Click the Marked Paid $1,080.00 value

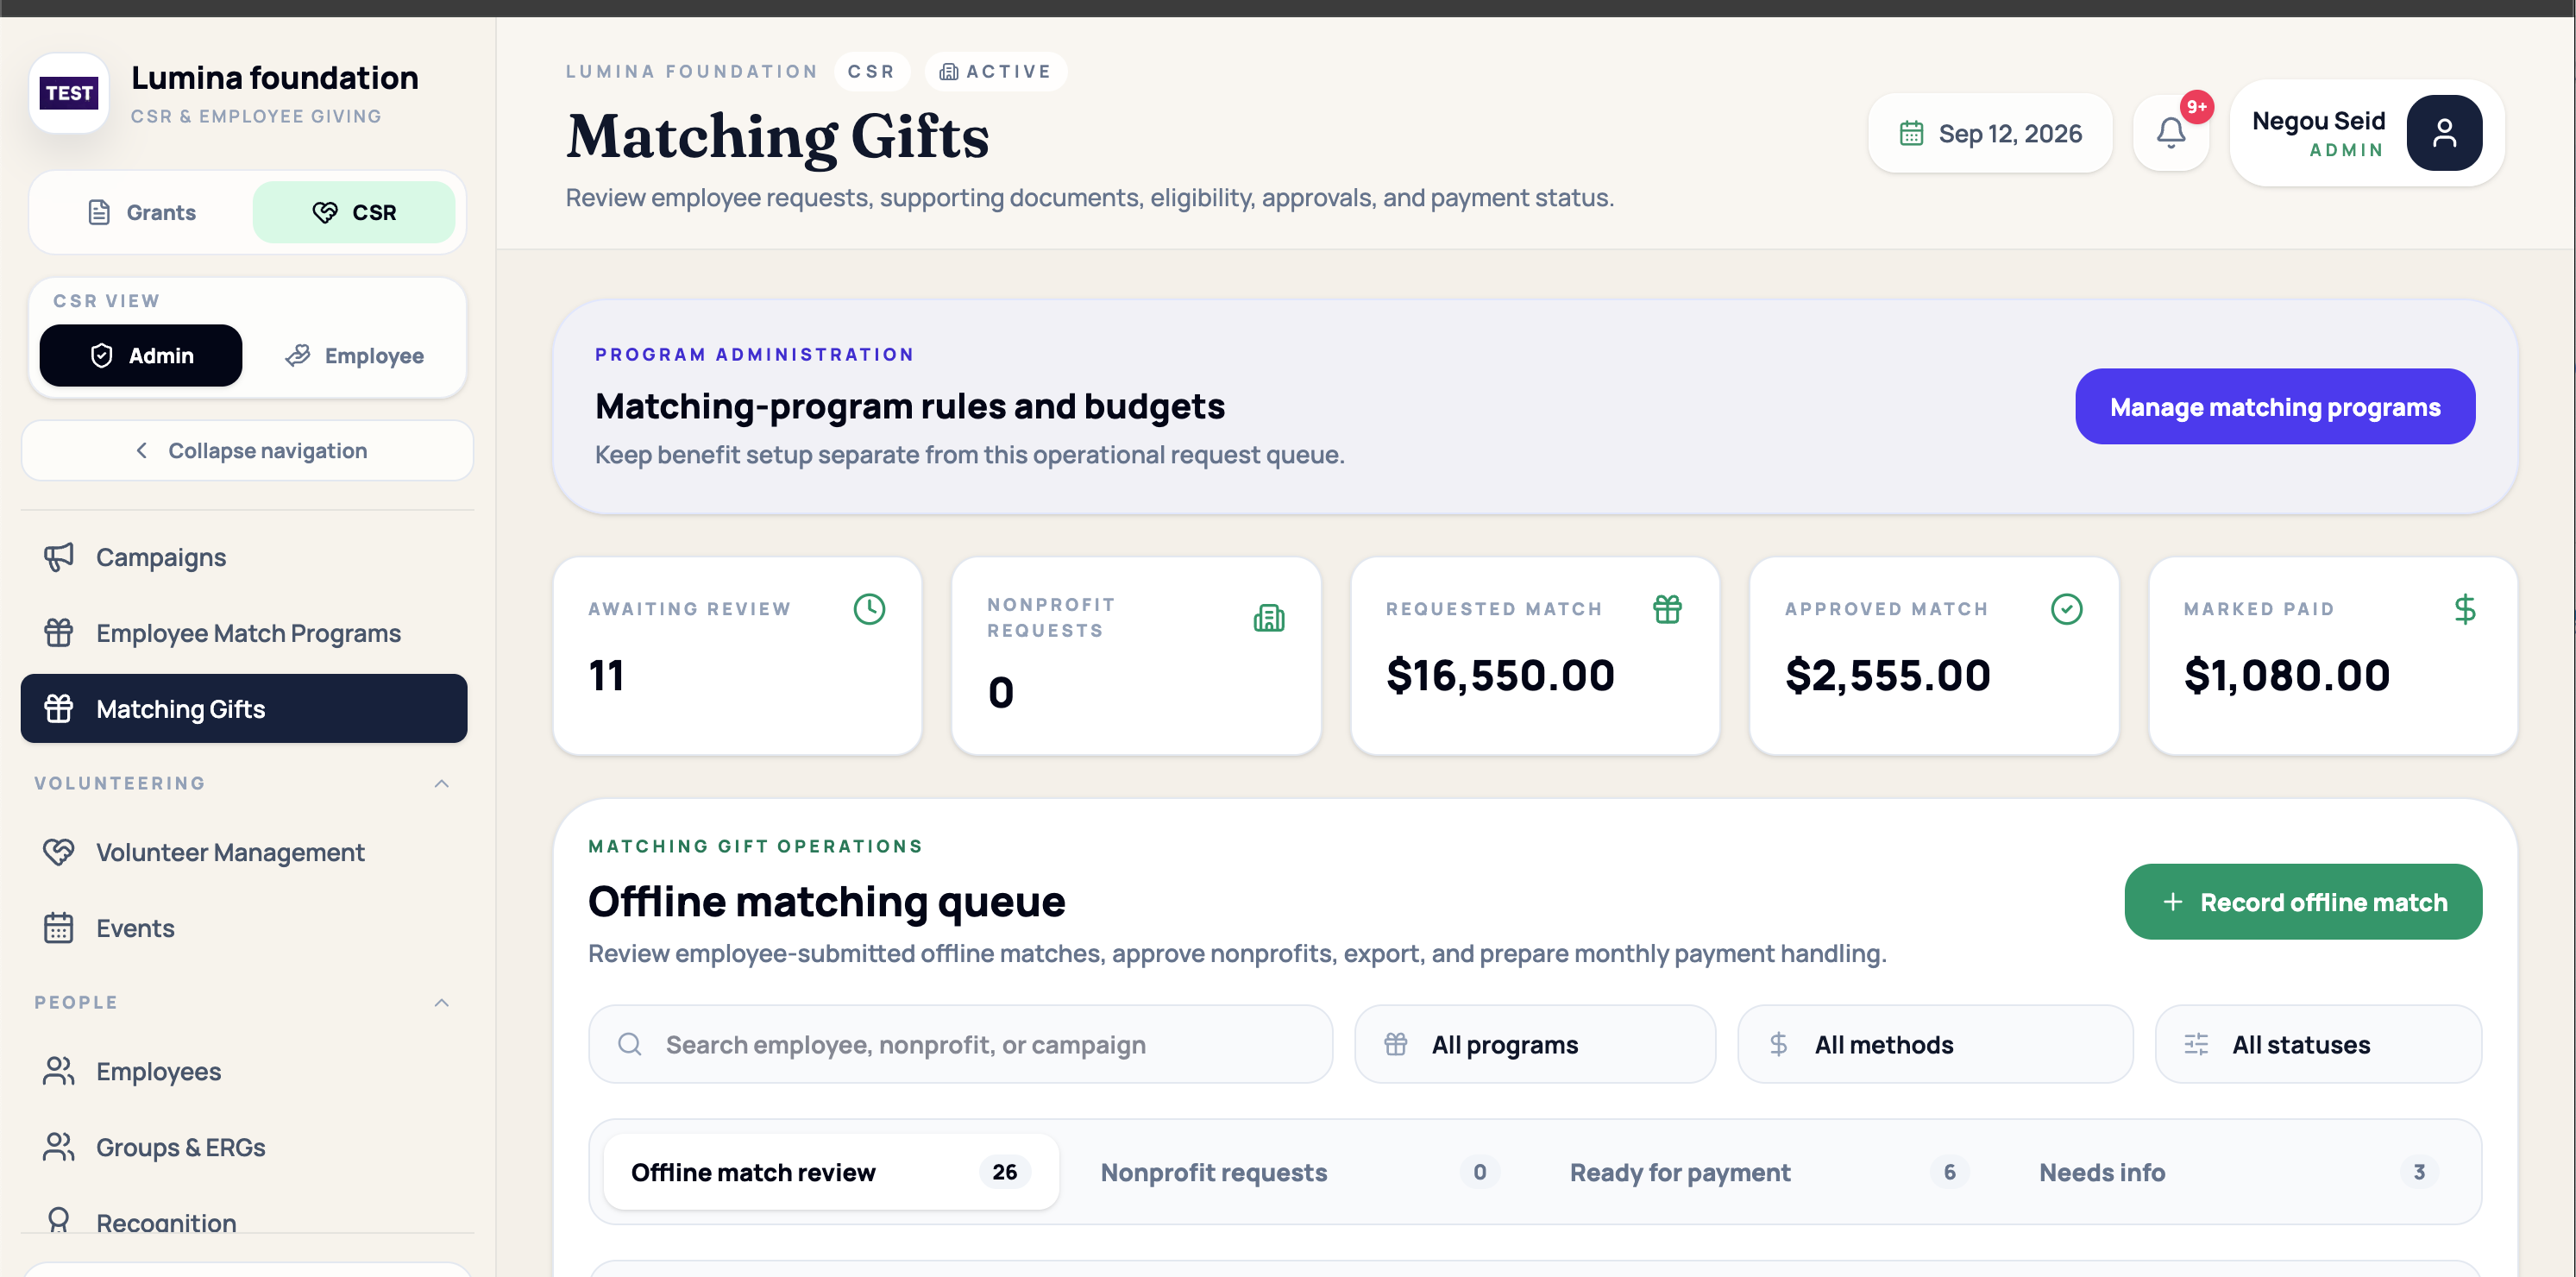[2287, 676]
